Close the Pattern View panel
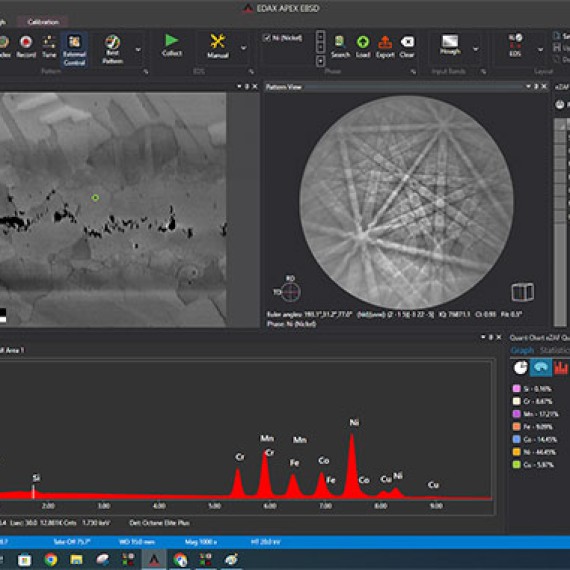 click(x=544, y=87)
